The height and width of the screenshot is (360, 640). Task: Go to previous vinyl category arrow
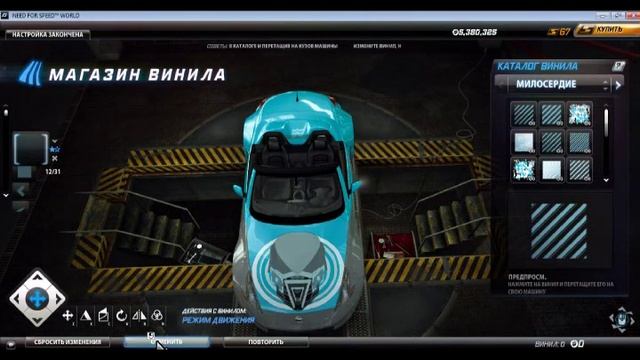point(501,84)
